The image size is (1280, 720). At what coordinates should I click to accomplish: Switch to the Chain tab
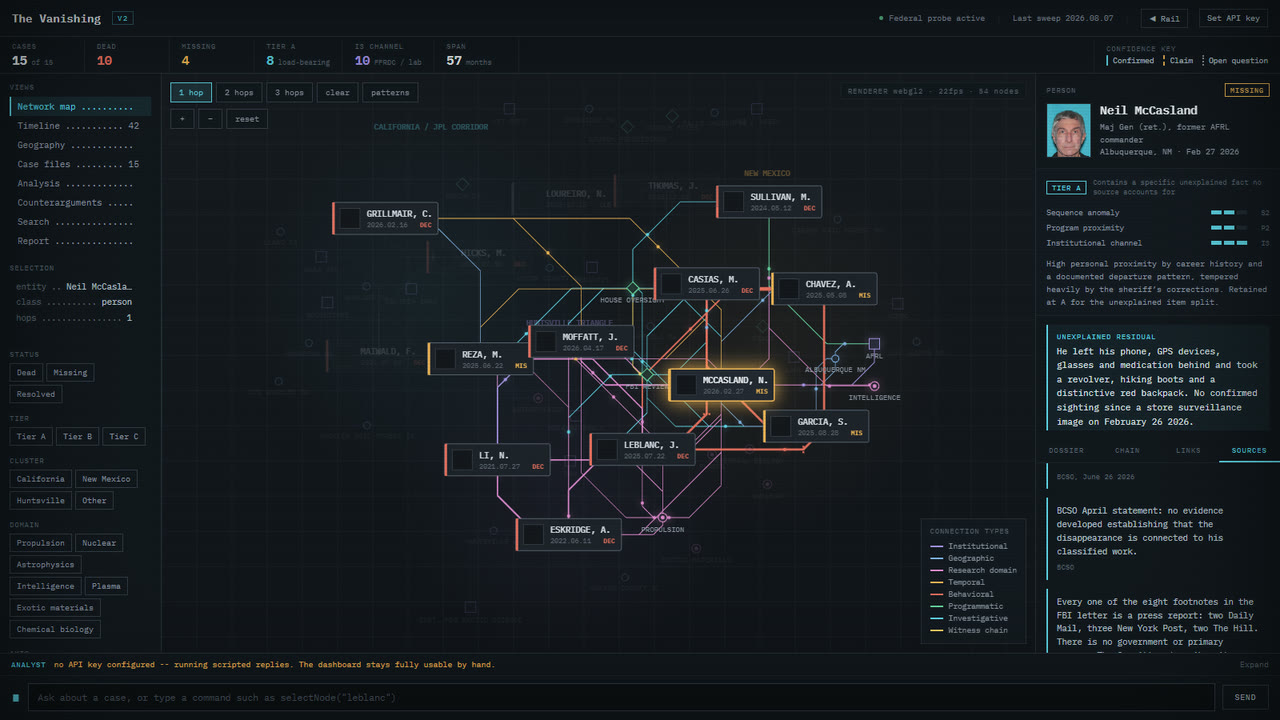click(1127, 451)
